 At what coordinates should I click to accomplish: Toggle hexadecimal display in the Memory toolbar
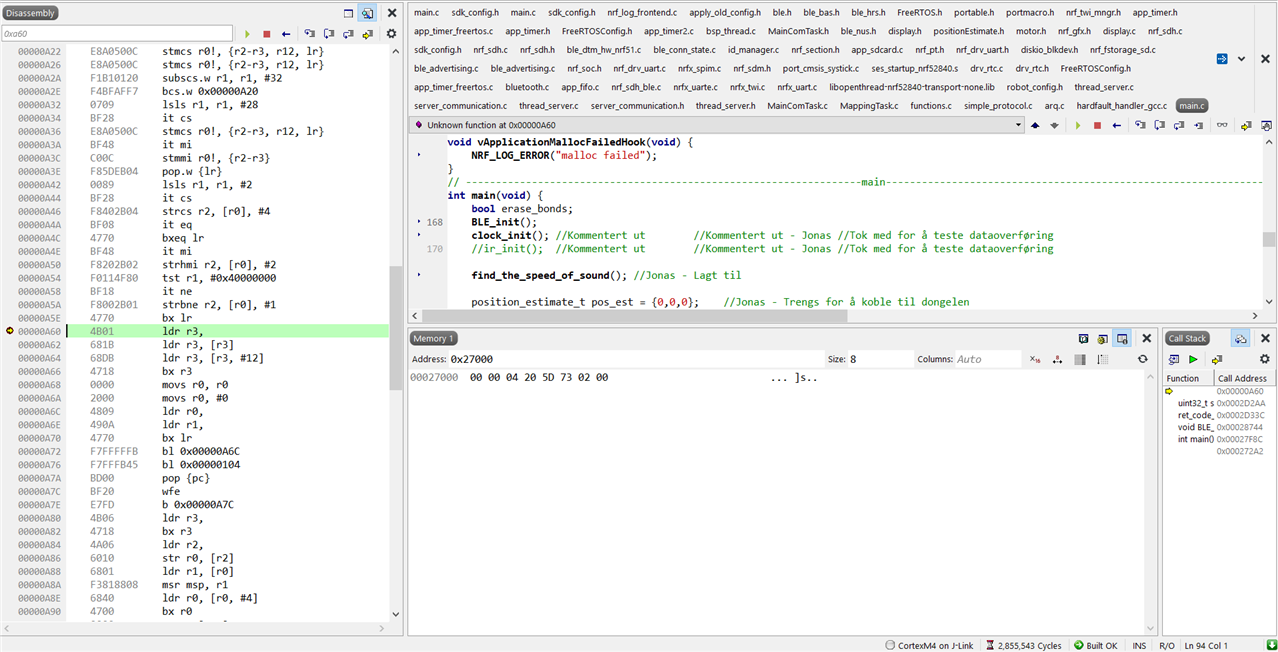(1036, 359)
